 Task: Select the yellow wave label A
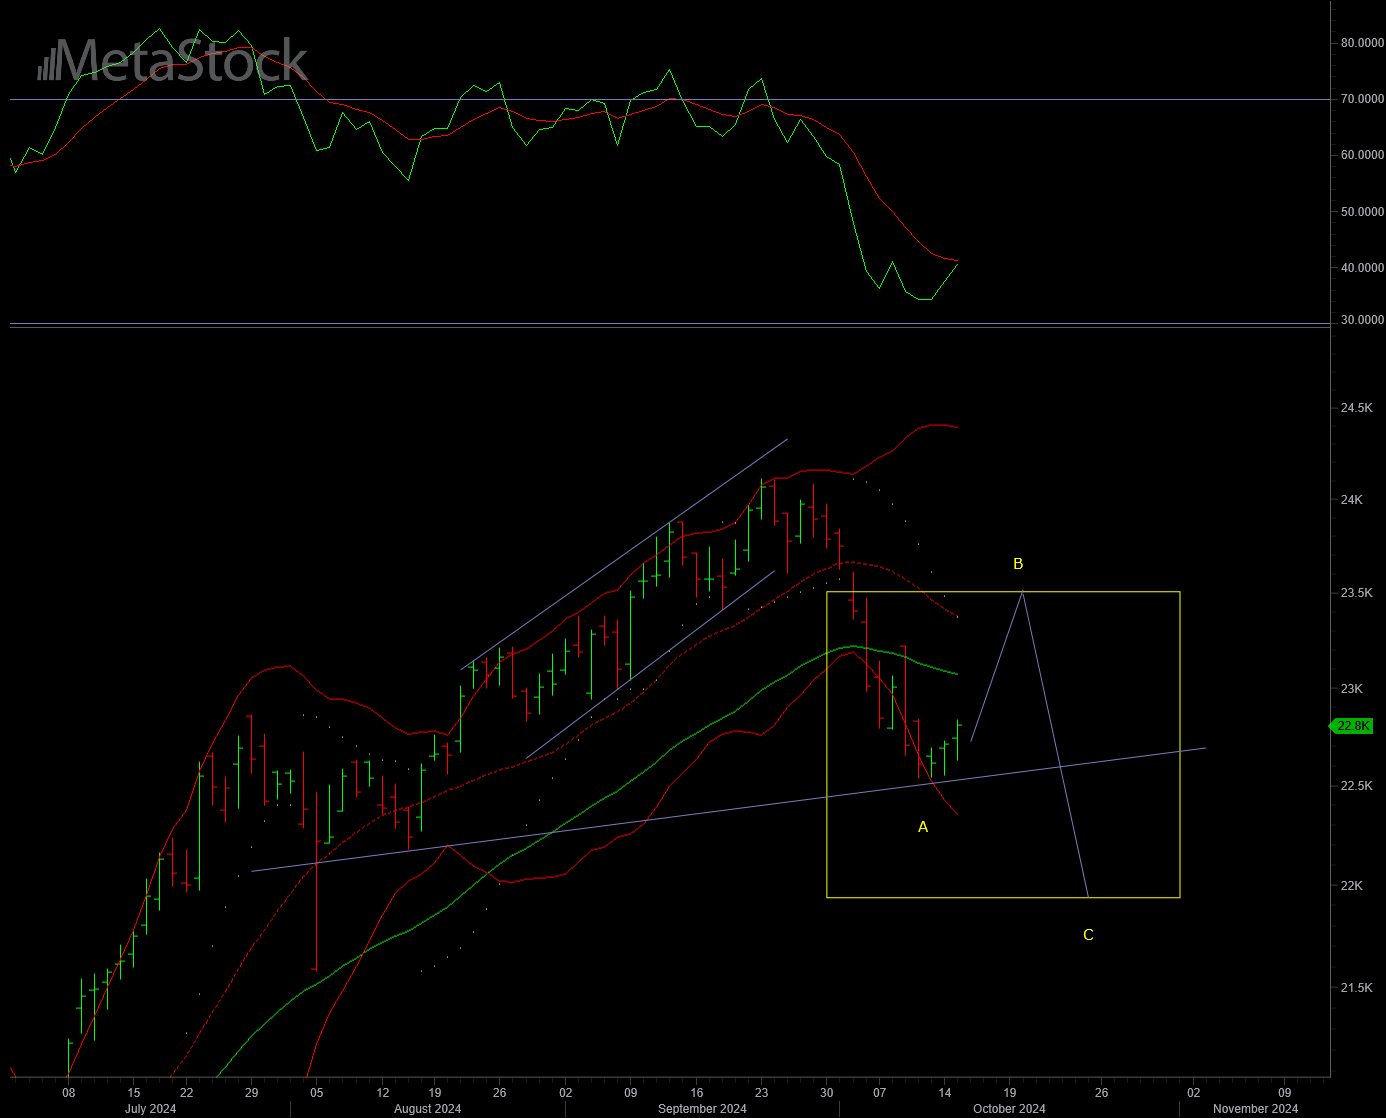point(923,827)
